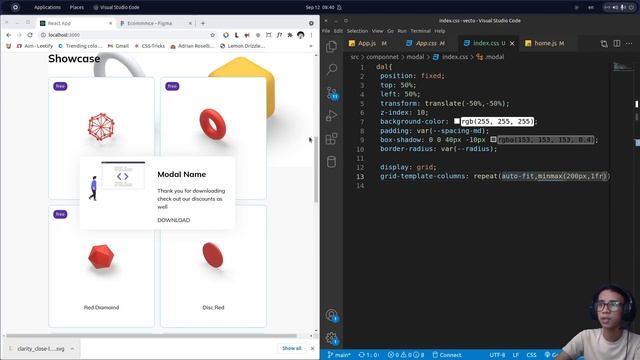This screenshot has height=360, width=640.
Task: Go back in the browser
Action: (x=9, y=35)
